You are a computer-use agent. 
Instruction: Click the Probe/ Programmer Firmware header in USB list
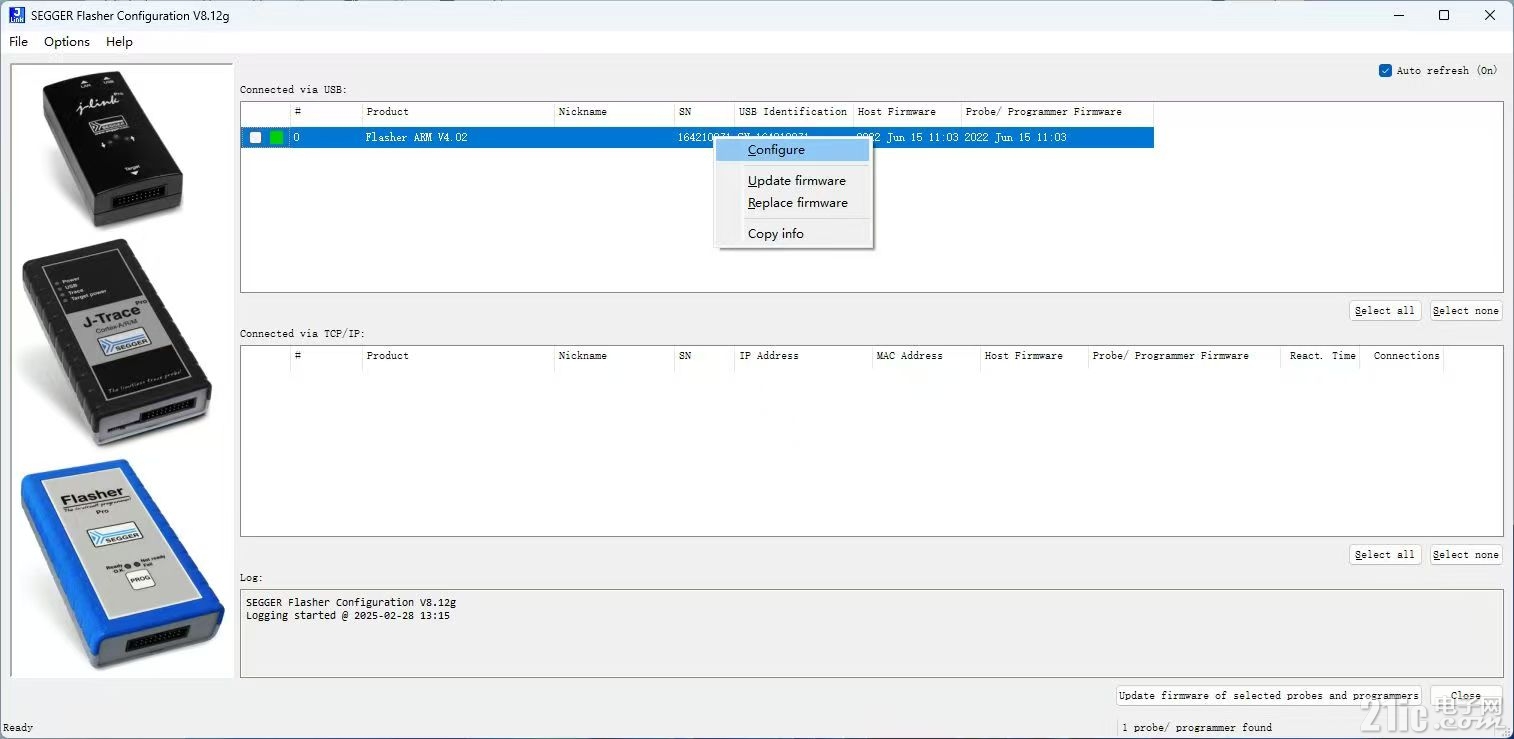[x=1057, y=112]
